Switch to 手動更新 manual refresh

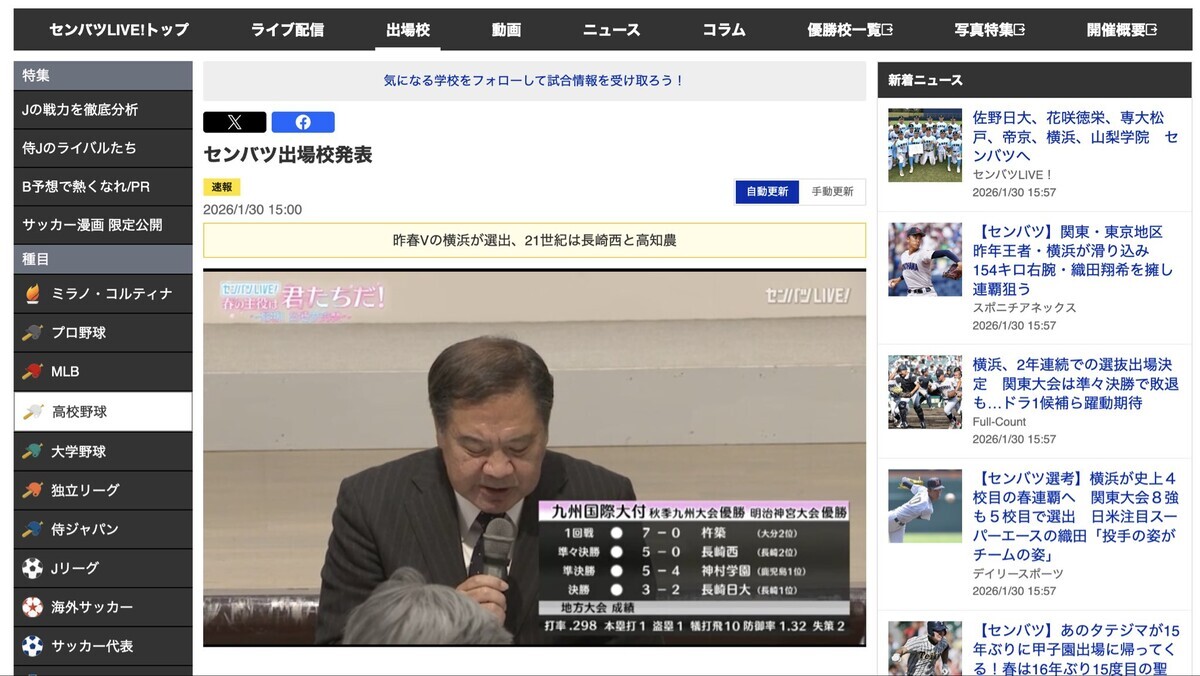point(832,192)
